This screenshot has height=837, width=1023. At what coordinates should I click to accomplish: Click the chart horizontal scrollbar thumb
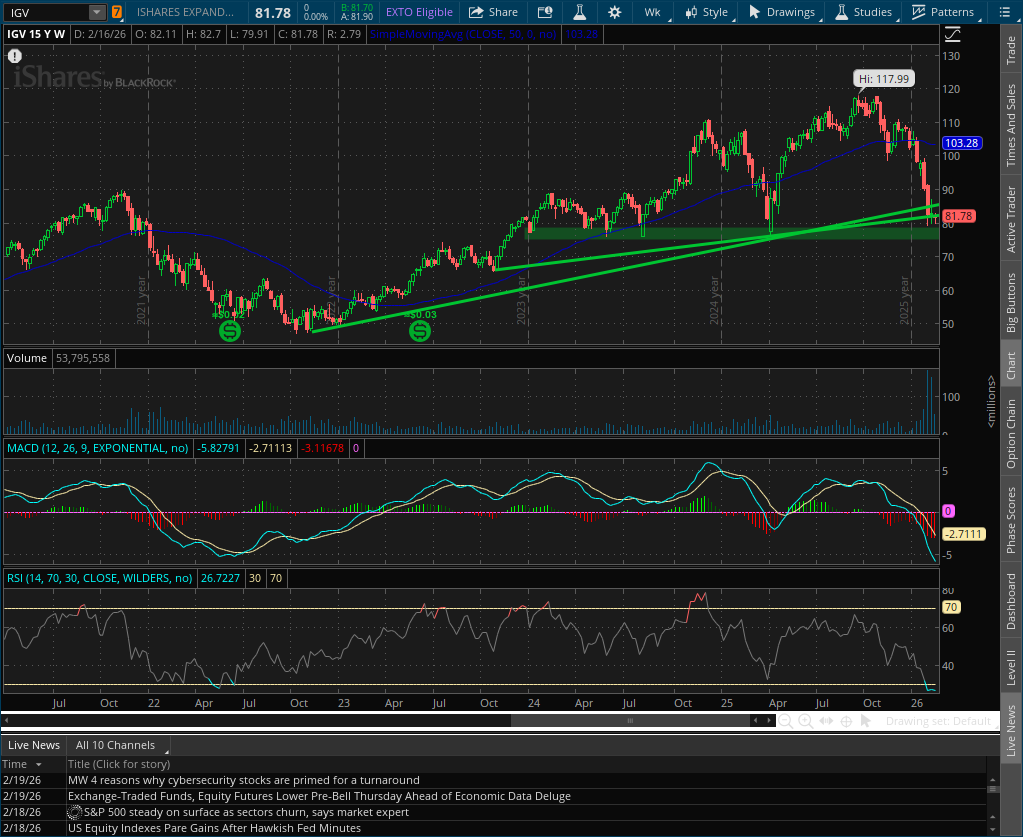630,721
